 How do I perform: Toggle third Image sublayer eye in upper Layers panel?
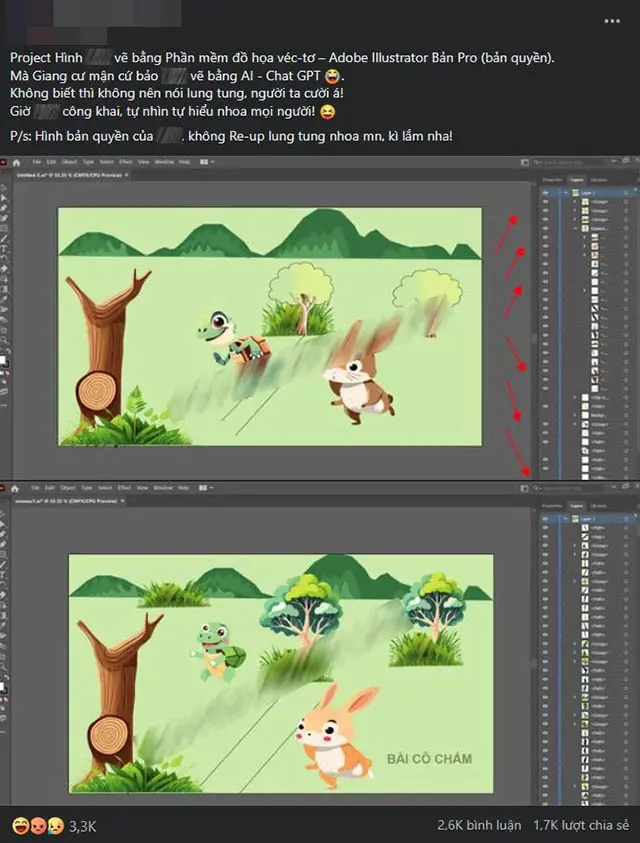pyautogui.click(x=545, y=220)
